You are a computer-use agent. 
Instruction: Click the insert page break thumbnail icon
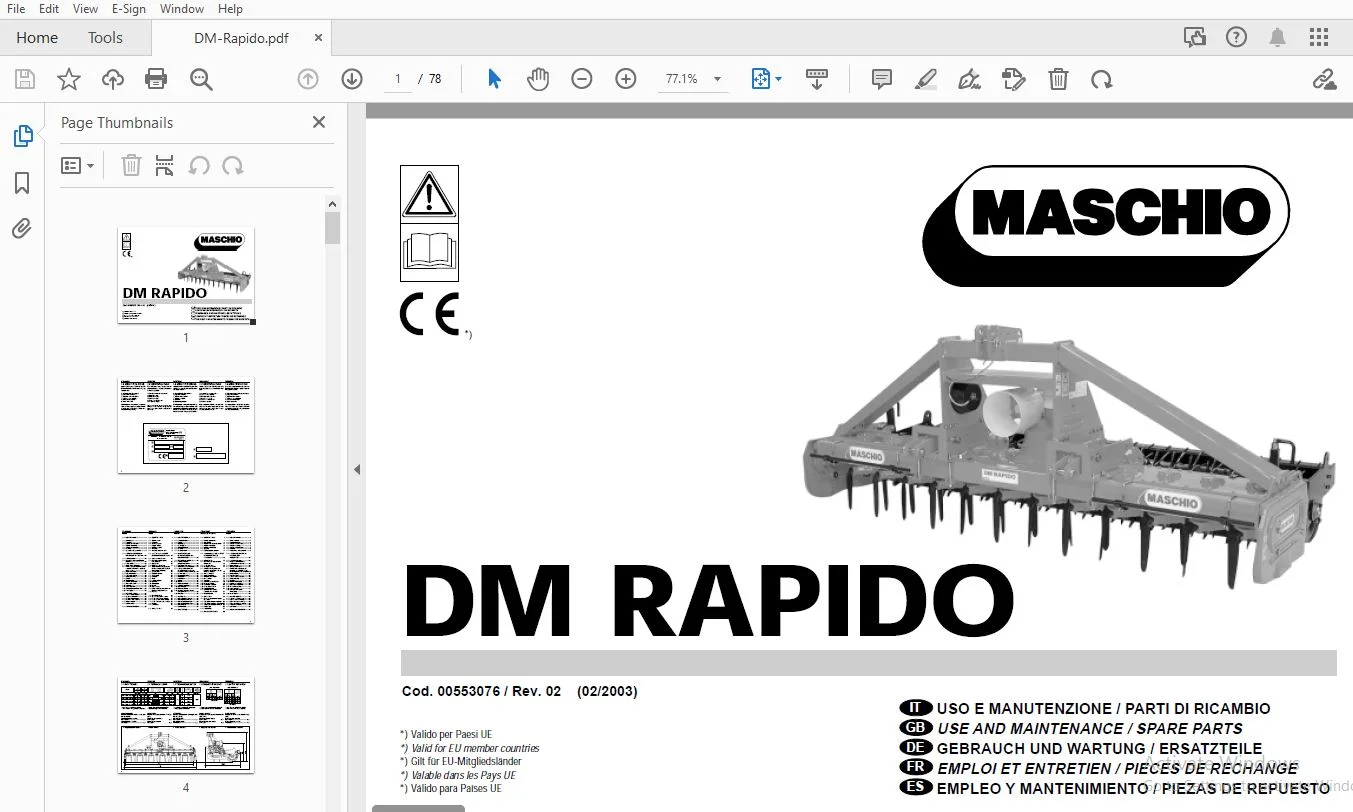point(165,166)
